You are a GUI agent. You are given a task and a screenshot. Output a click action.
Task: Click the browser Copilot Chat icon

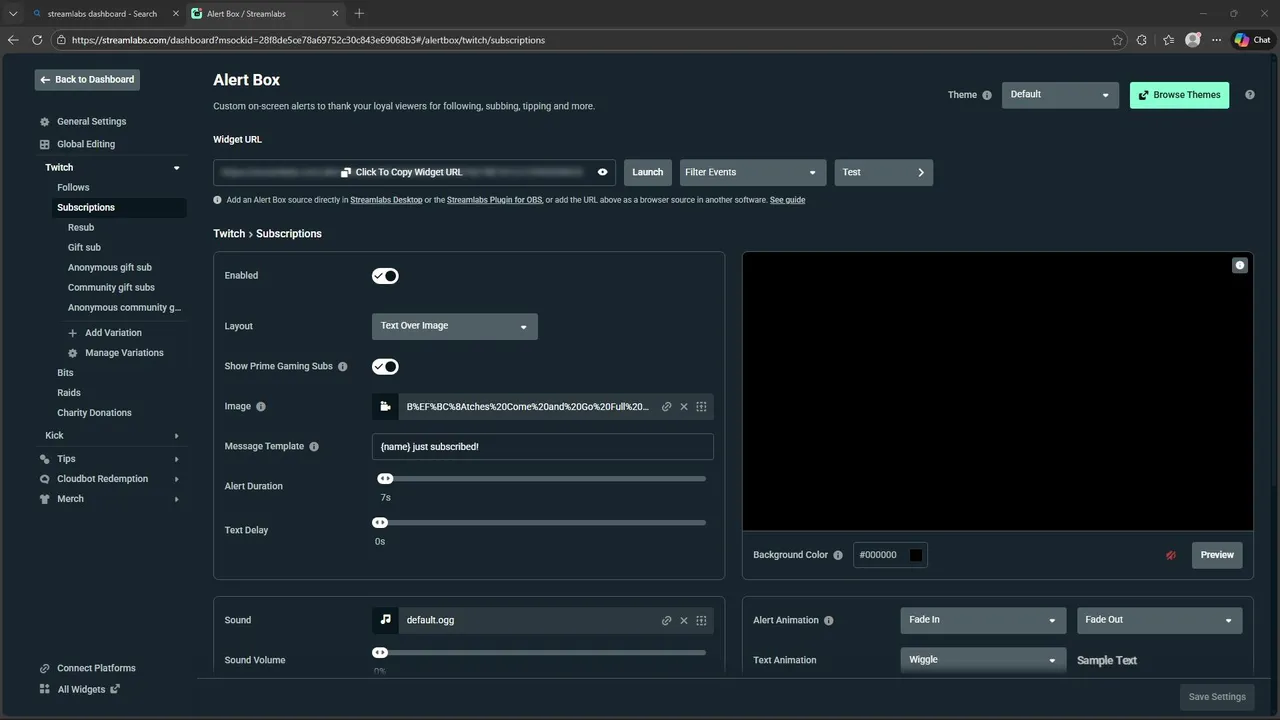pyautogui.click(x=1252, y=40)
